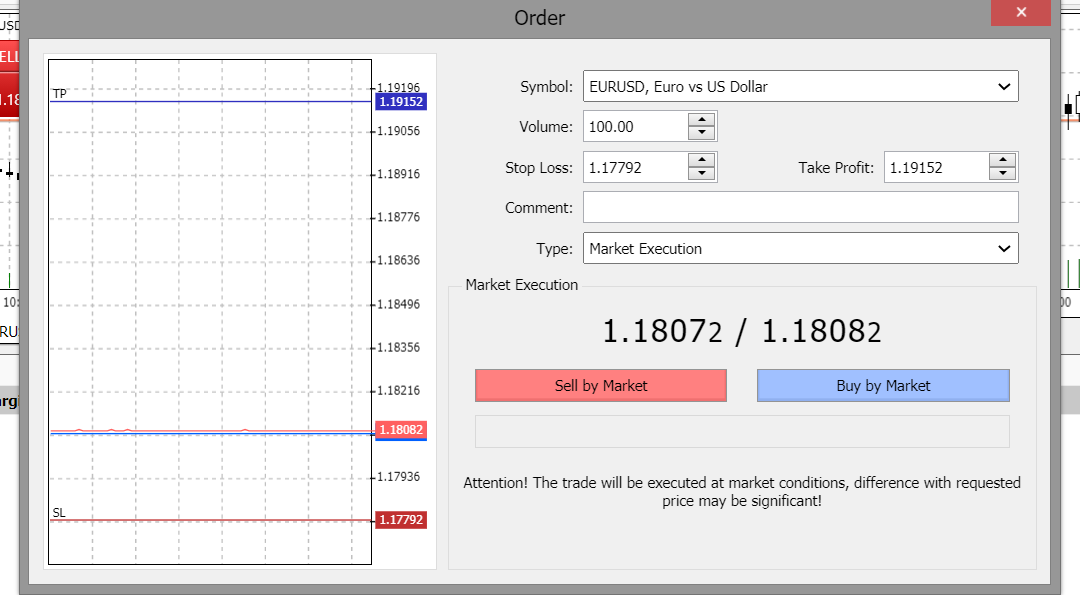This screenshot has height=595, width=1080.
Task: Click the TP line on the tick chart
Action: pos(200,101)
